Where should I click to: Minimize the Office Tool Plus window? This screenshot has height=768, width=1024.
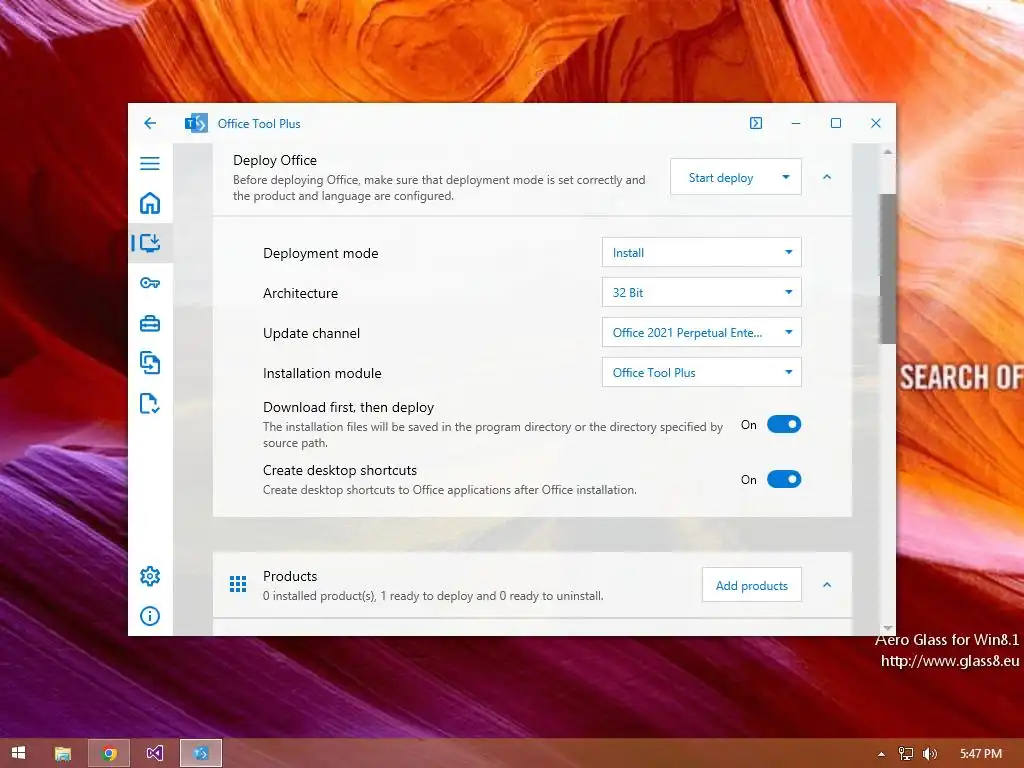click(x=795, y=123)
